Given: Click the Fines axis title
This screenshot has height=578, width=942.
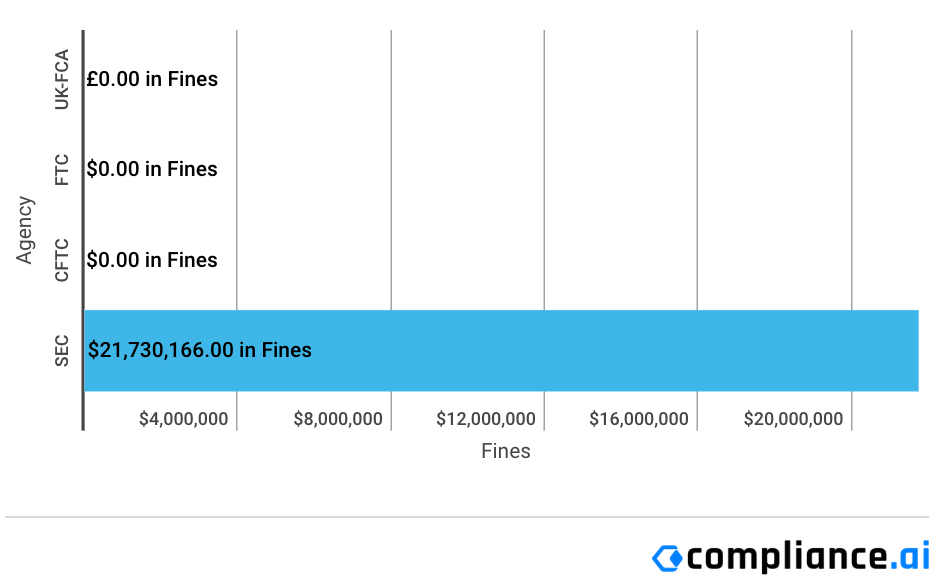Looking at the screenshot, I should pyautogui.click(x=506, y=451).
